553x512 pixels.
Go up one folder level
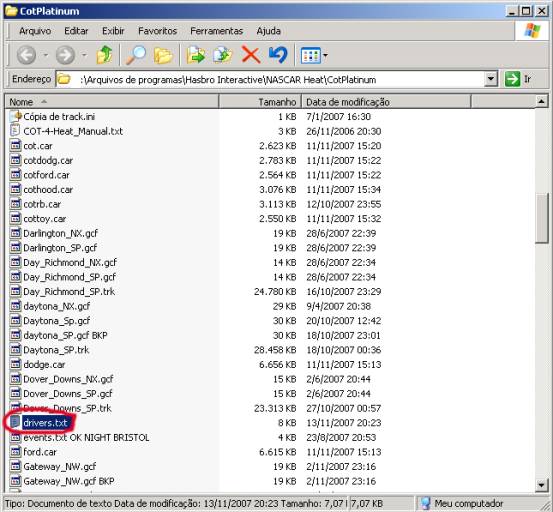(x=104, y=55)
